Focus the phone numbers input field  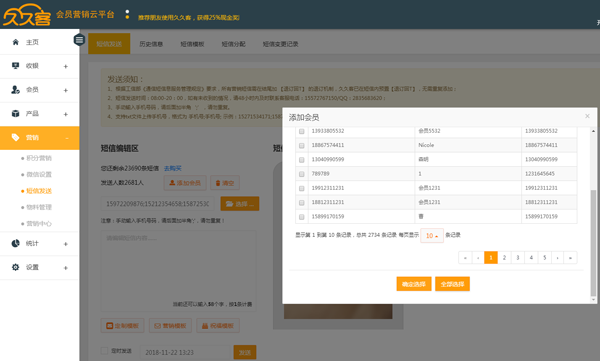point(158,204)
